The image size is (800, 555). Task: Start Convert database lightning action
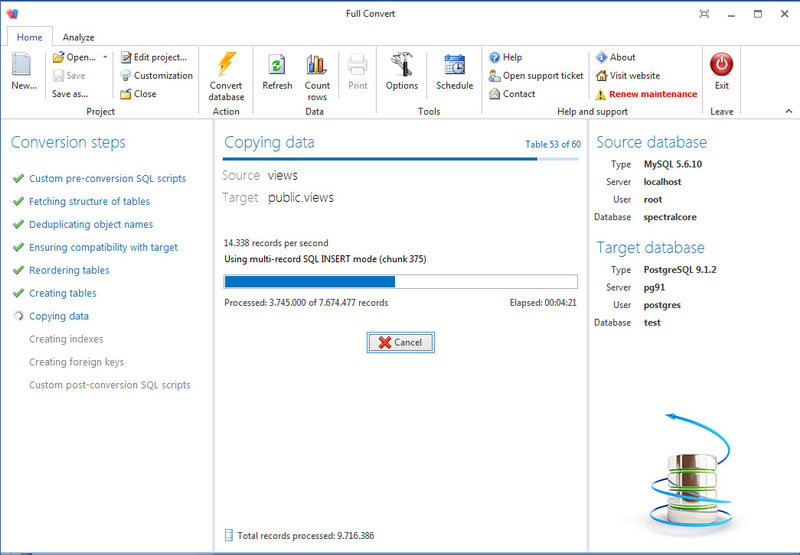226,75
